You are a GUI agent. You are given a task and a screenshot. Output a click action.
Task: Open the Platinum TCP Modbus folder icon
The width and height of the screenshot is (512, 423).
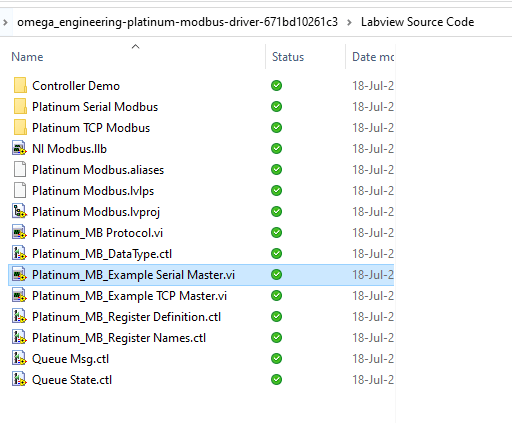[20, 128]
